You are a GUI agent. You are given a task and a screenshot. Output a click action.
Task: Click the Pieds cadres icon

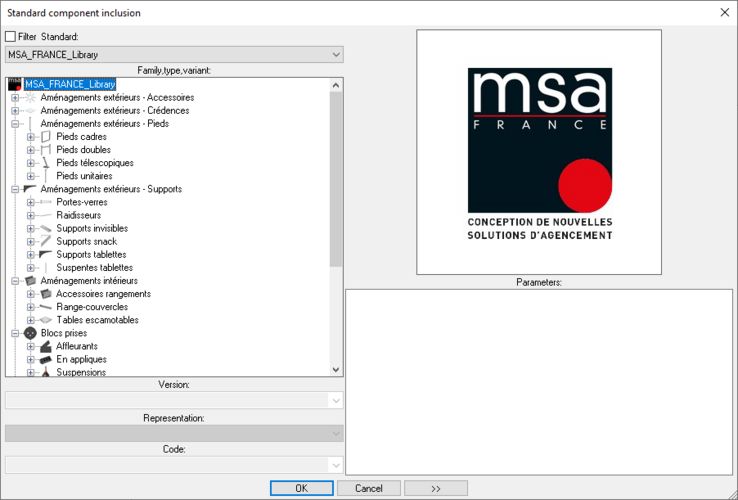coord(45,137)
